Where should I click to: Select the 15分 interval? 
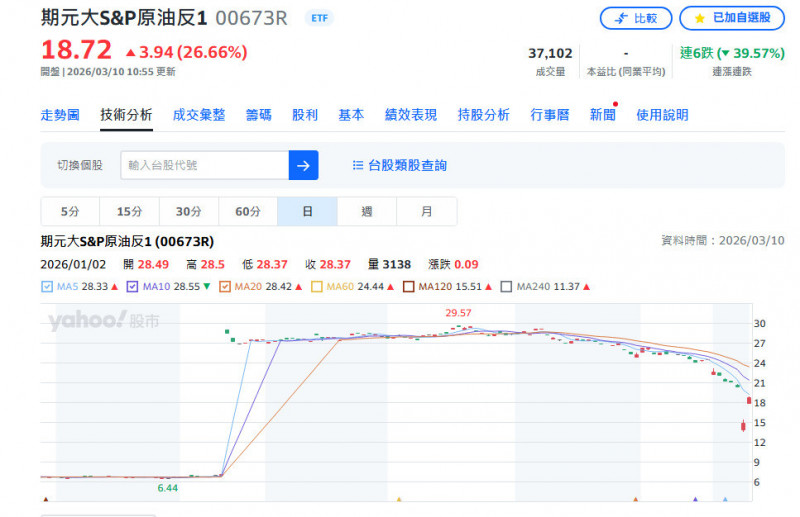[129, 211]
